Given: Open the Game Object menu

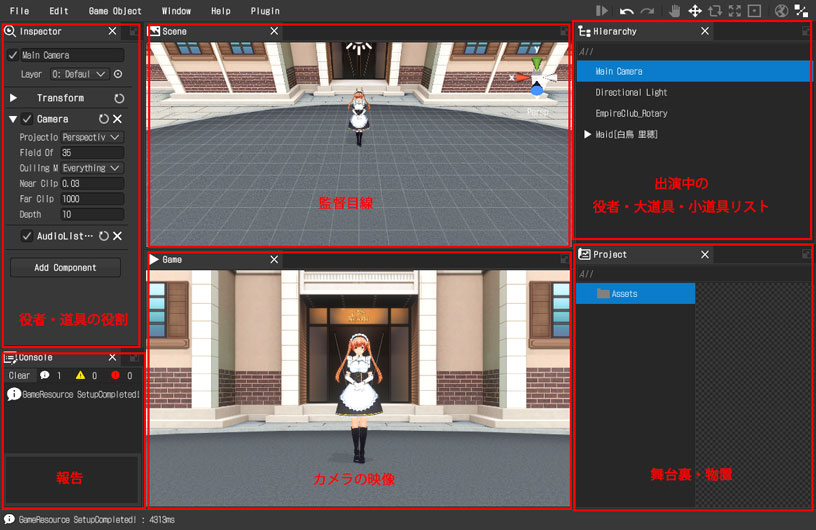Looking at the screenshot, I should 115,11.
